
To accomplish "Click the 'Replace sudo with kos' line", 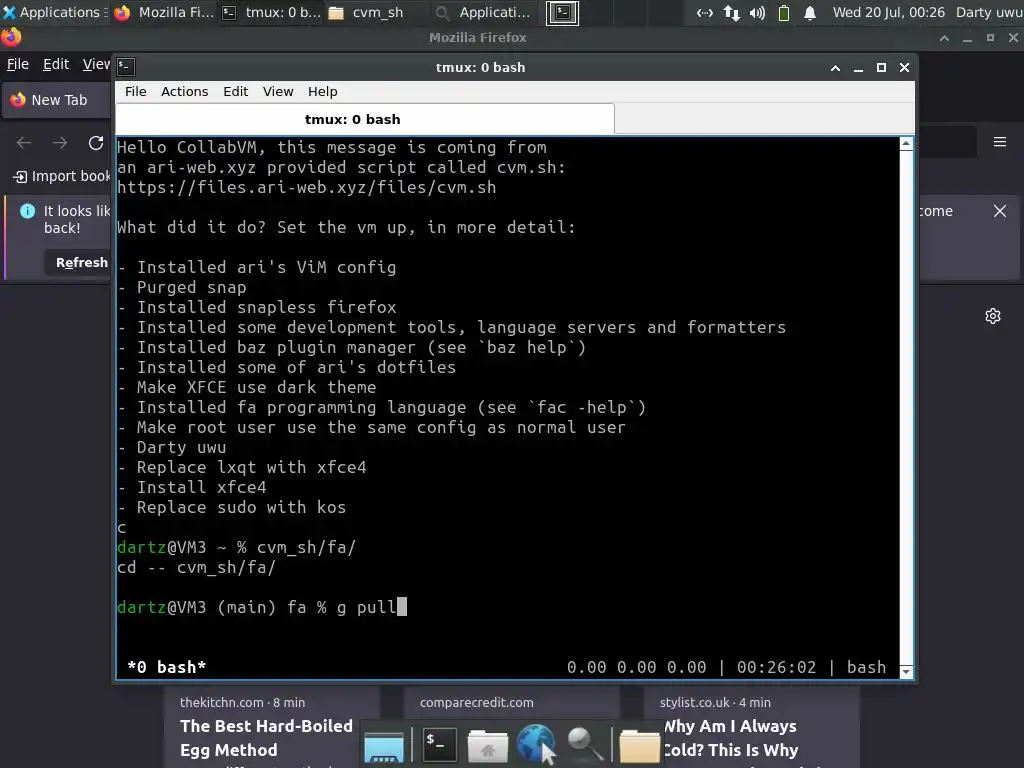I will point(232,507).
